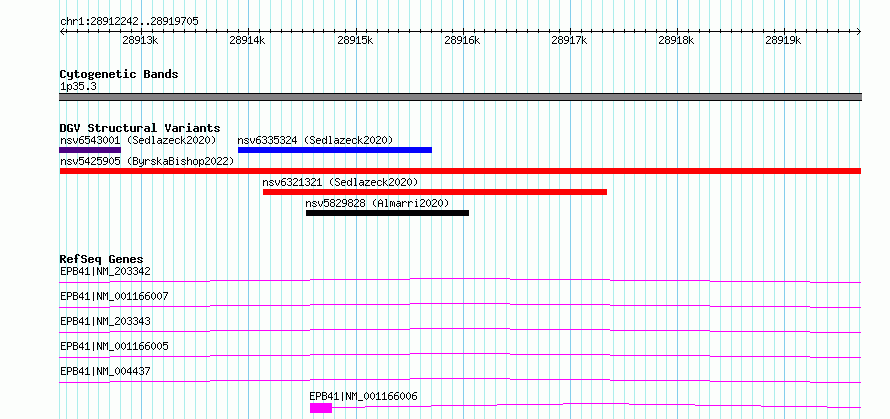
Task: Open the nsv6543001 (Sedlazeck2020) label
Action: click(x=138, y=140)
